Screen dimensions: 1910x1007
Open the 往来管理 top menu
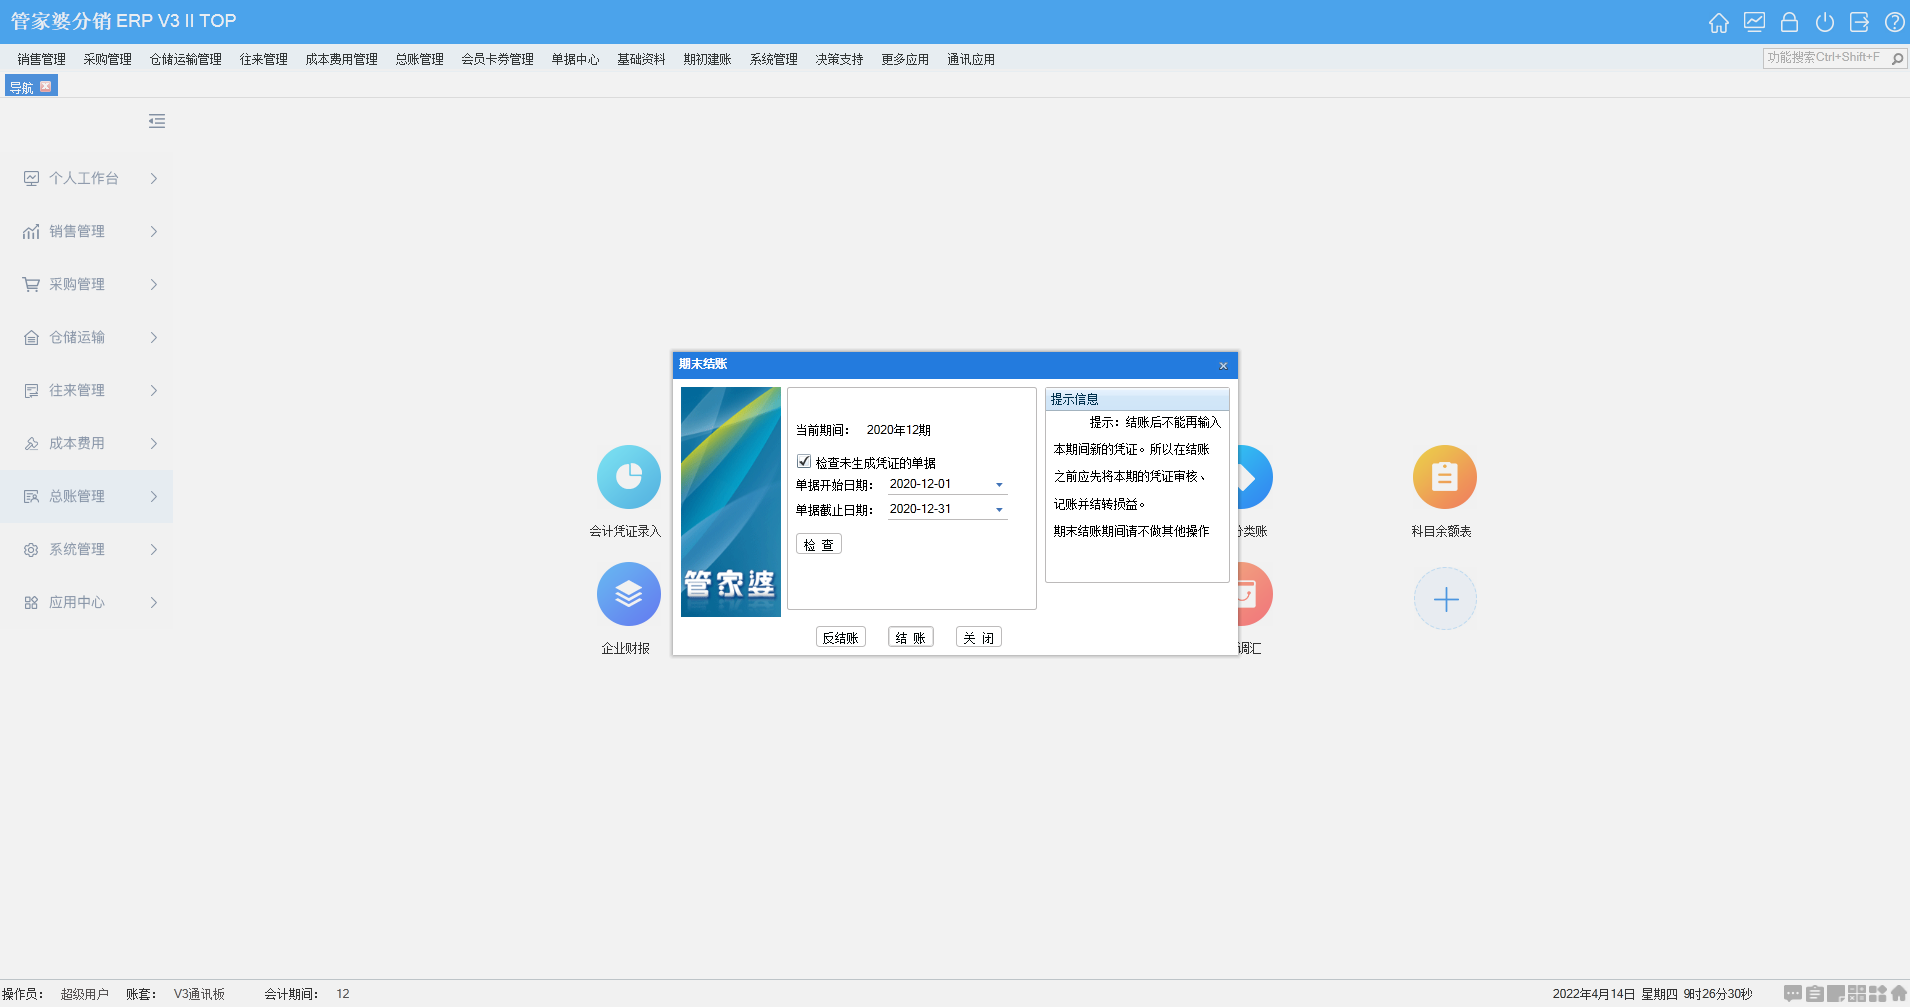[x=264, y=59]
